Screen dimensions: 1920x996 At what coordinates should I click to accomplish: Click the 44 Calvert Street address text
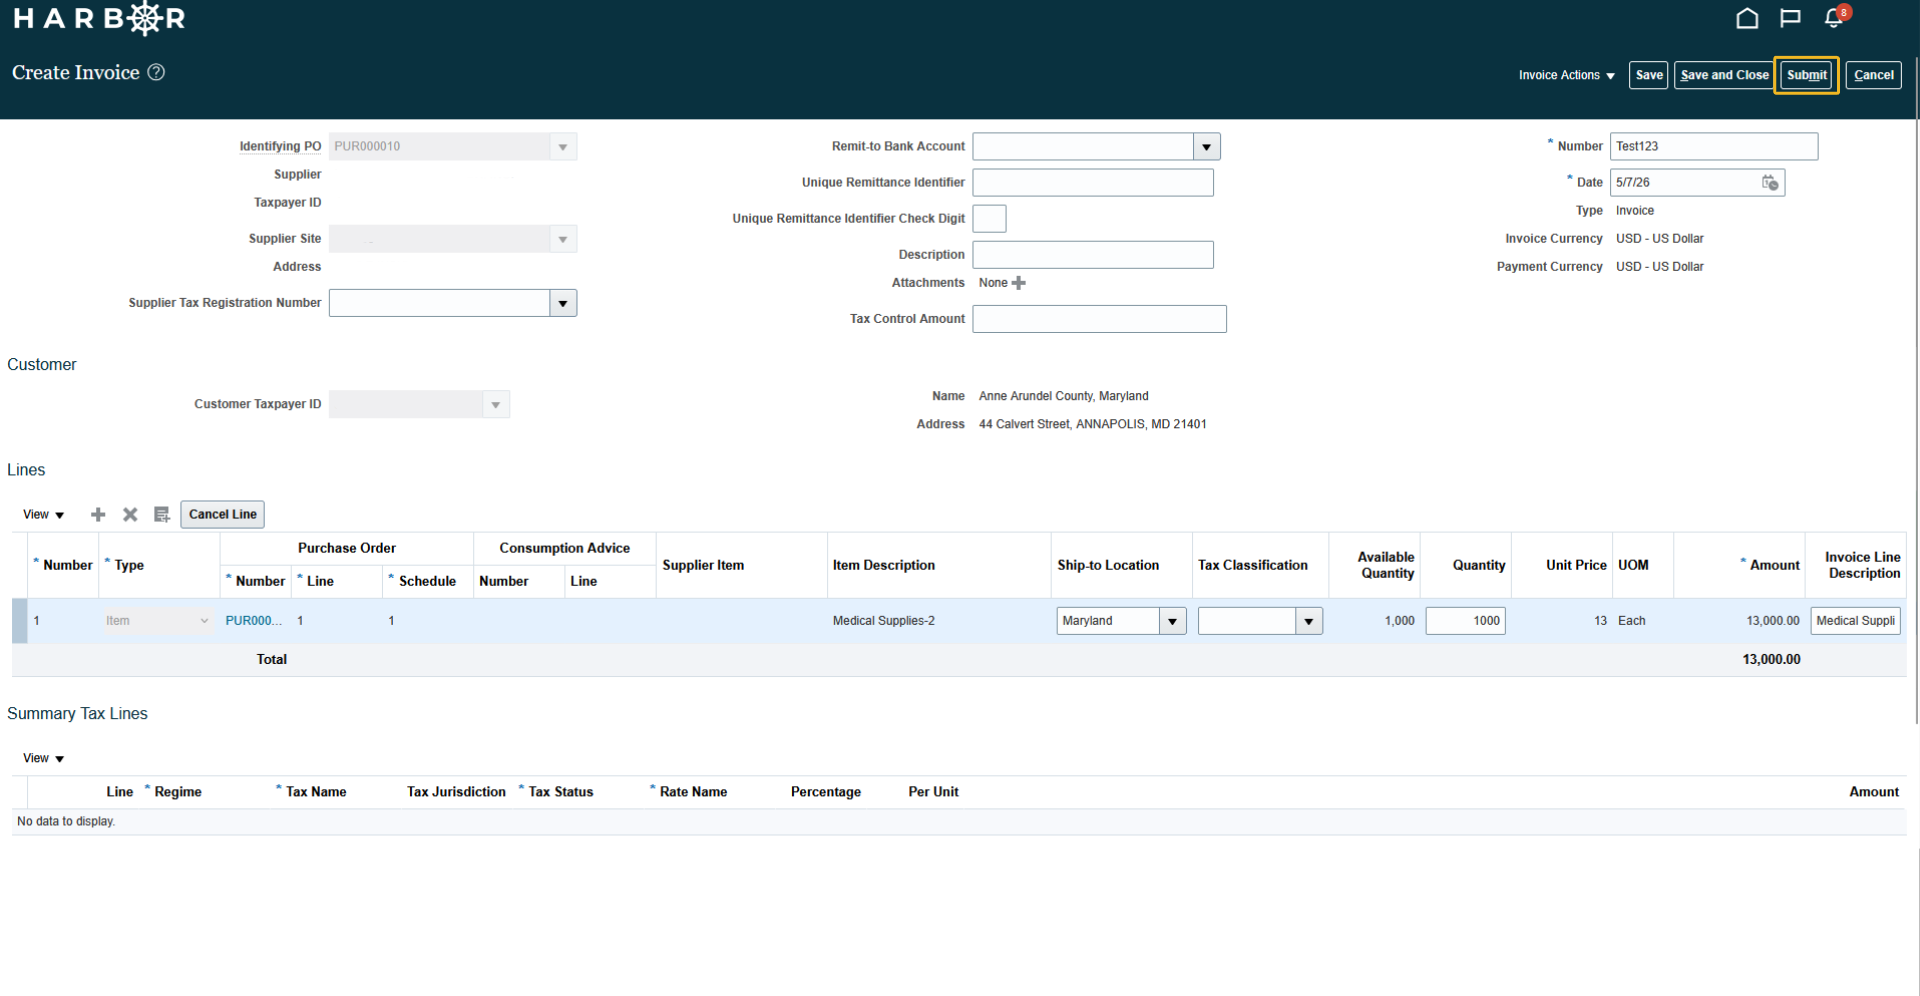tap(1093, 424)
